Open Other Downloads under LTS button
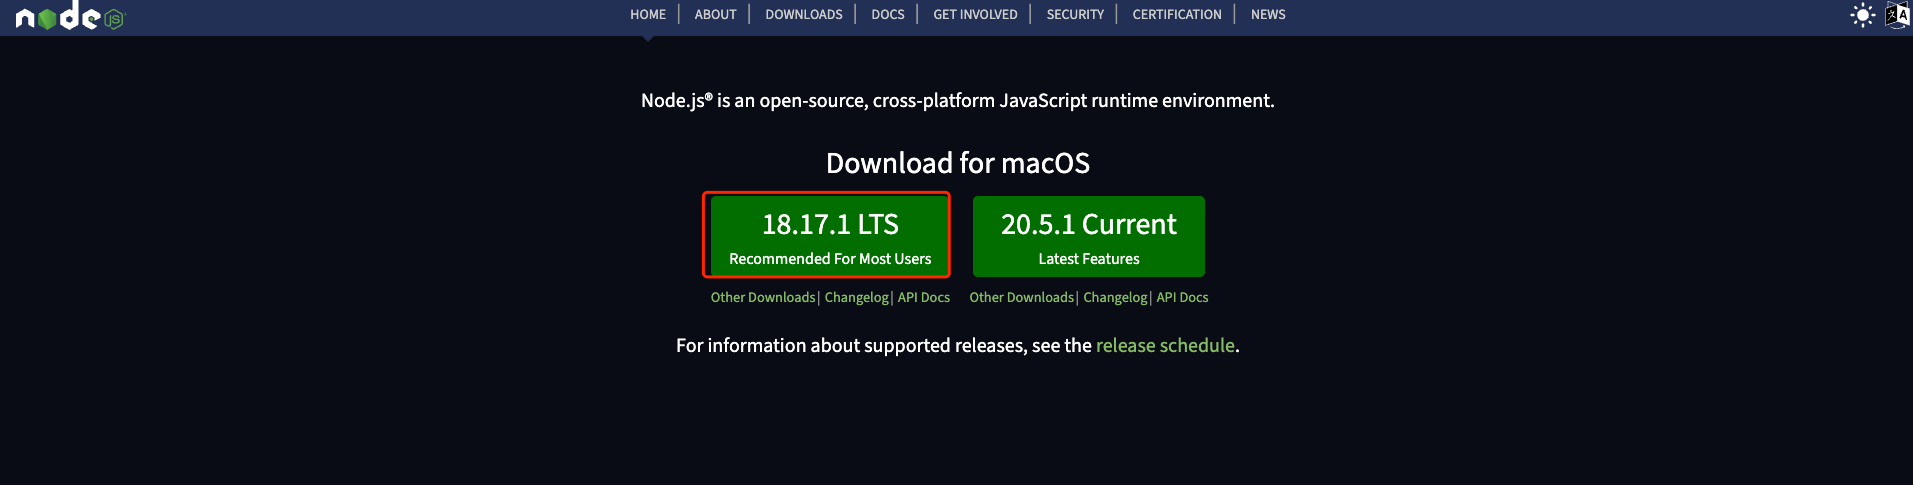The width and height of the screenshot is (1913, 485). pos(763,298)
